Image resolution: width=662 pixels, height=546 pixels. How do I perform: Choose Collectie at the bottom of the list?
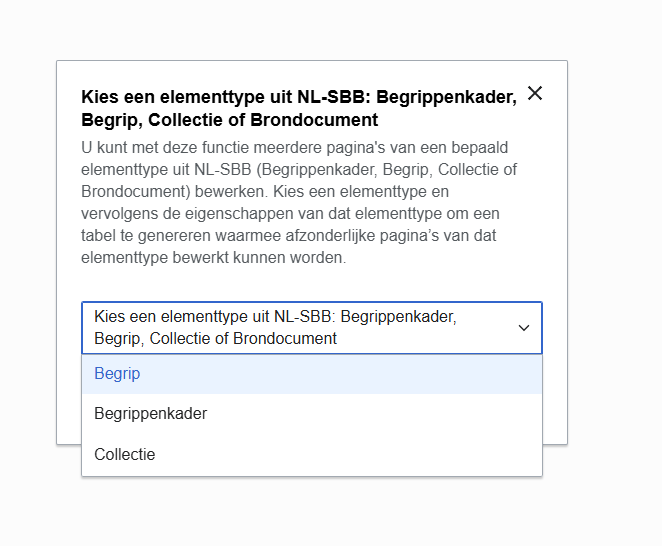125,455
